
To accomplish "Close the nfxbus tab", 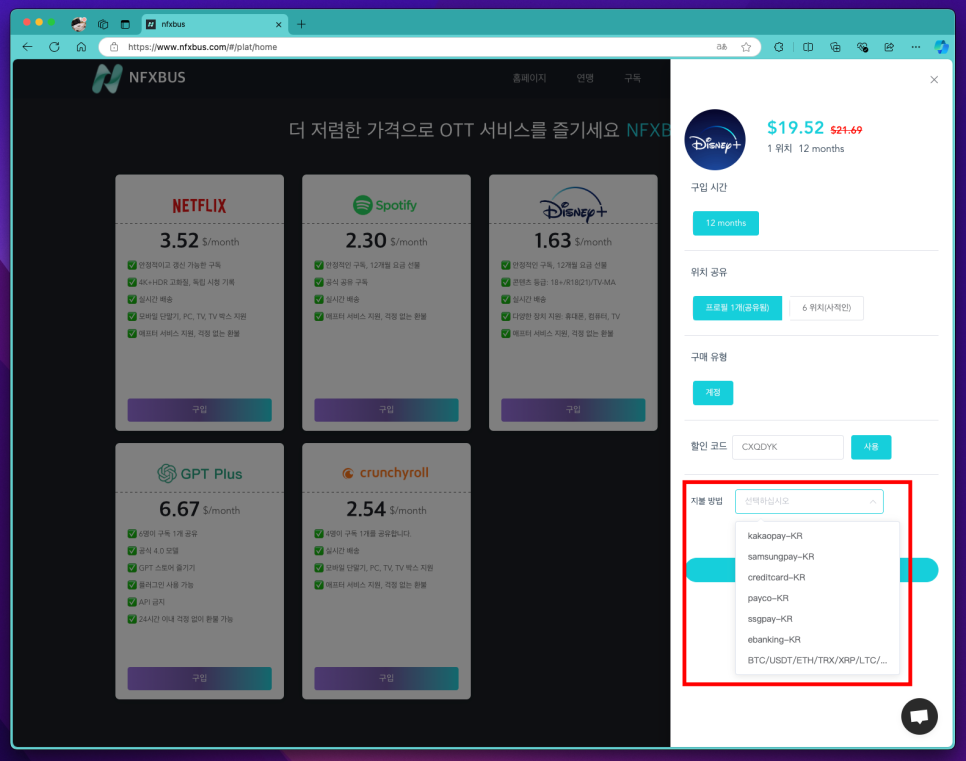I will click(278, 25).
